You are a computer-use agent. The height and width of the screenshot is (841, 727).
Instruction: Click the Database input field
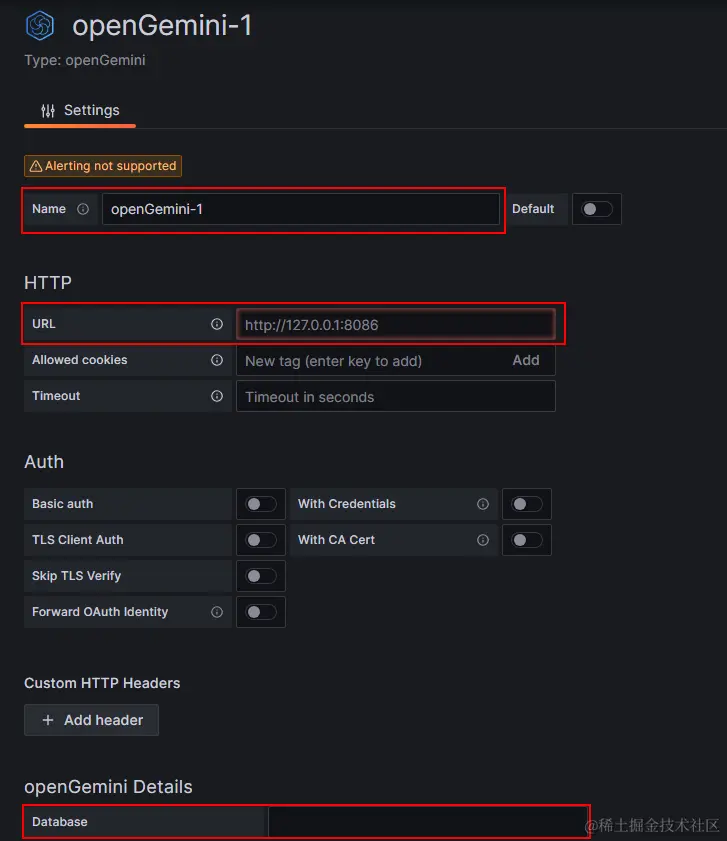point(428,822)
